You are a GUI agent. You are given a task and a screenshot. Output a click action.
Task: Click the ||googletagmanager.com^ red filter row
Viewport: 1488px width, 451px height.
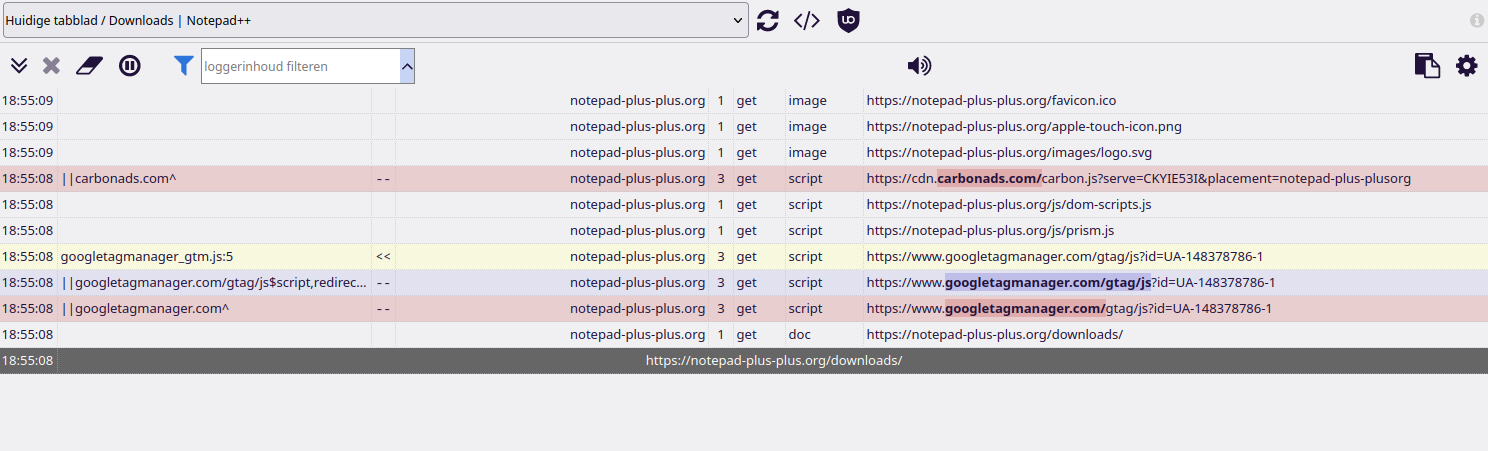coord(145,309)
